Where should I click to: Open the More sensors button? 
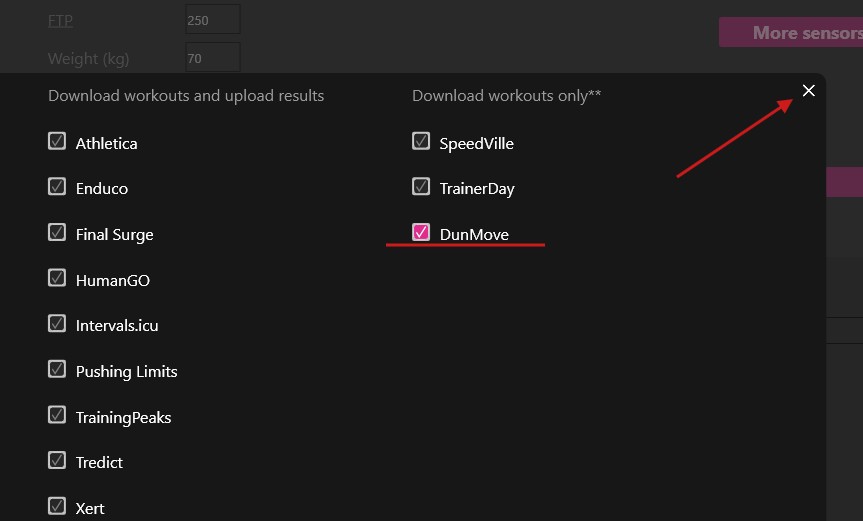tap(791, 32)
